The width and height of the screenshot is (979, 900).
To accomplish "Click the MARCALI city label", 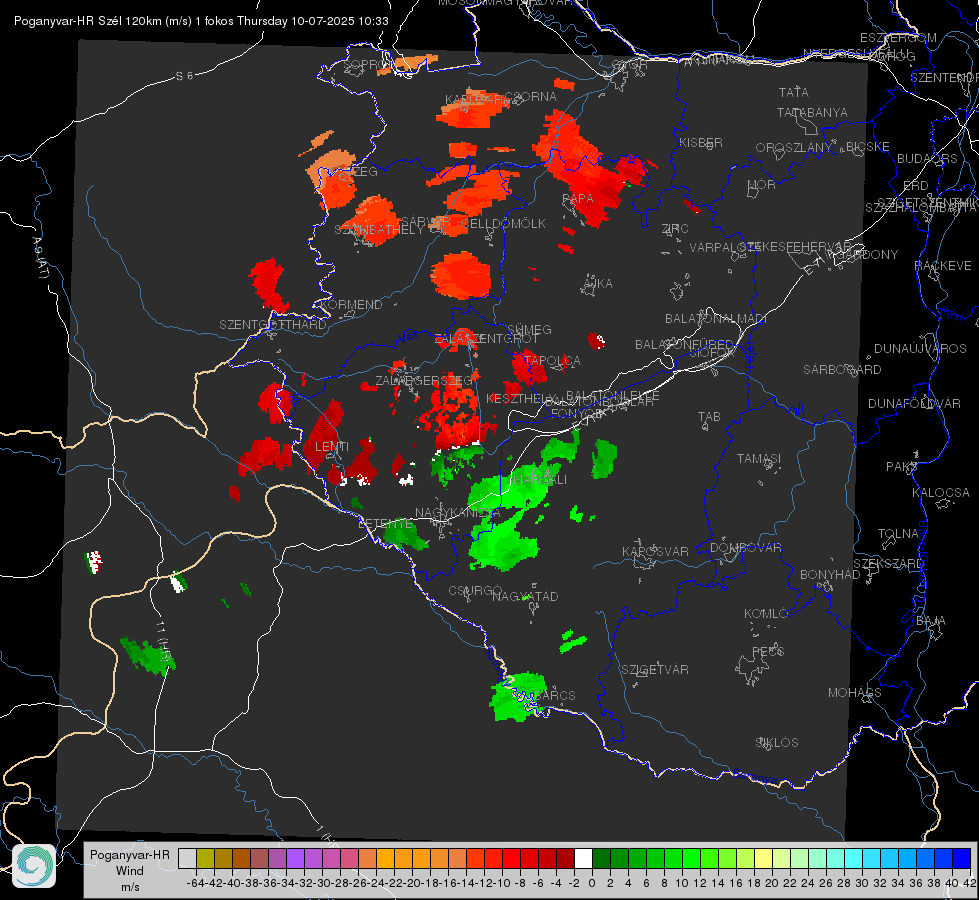I will pyautogui.click(x=539, y=479).
